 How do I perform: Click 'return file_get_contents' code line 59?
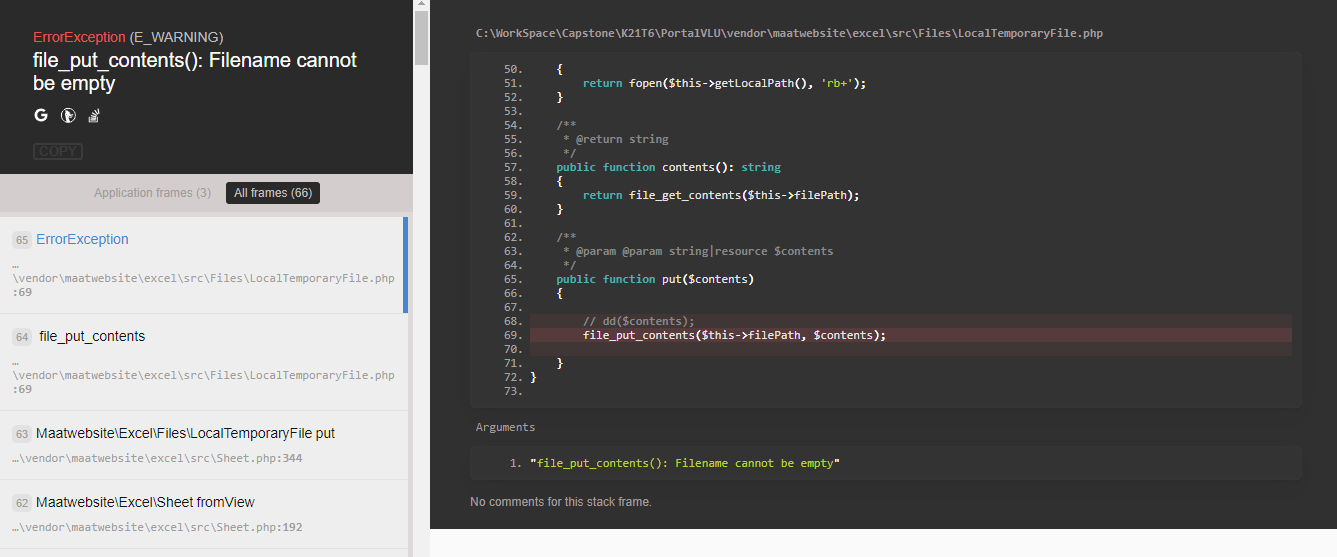[x=721, y=195]
